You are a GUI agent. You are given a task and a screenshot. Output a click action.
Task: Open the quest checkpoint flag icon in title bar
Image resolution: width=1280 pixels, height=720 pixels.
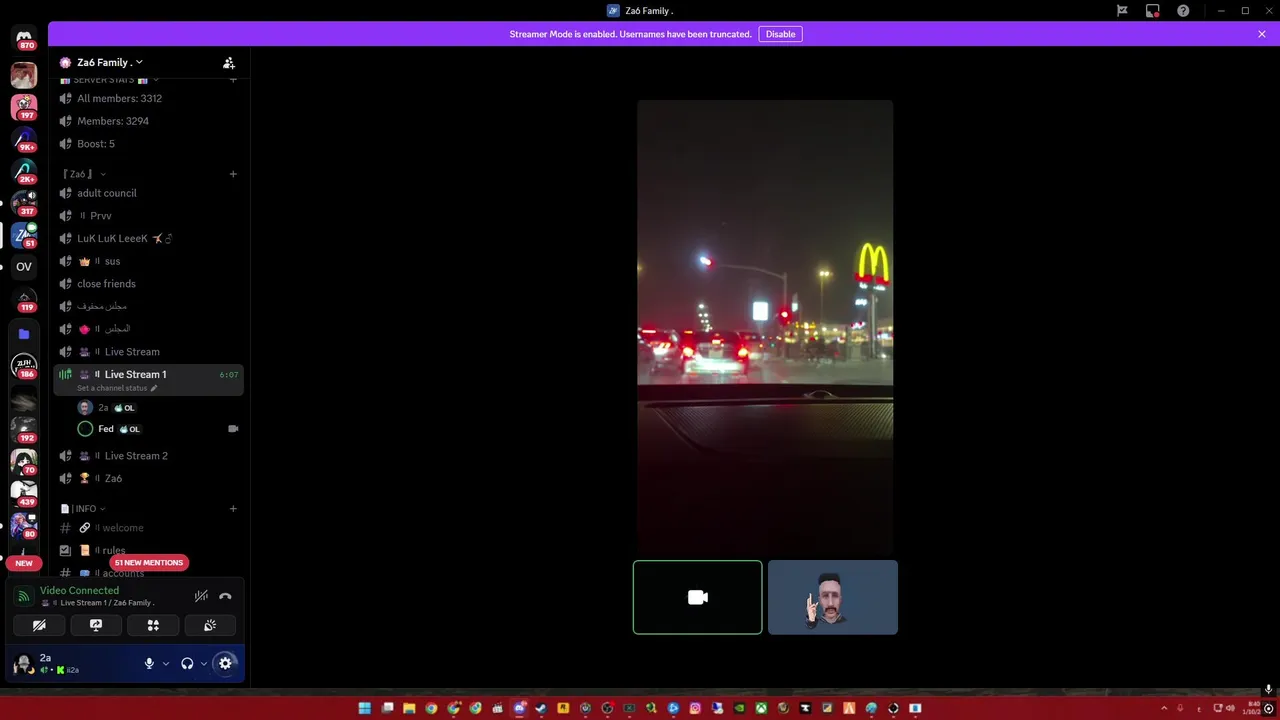(1122, 10)
